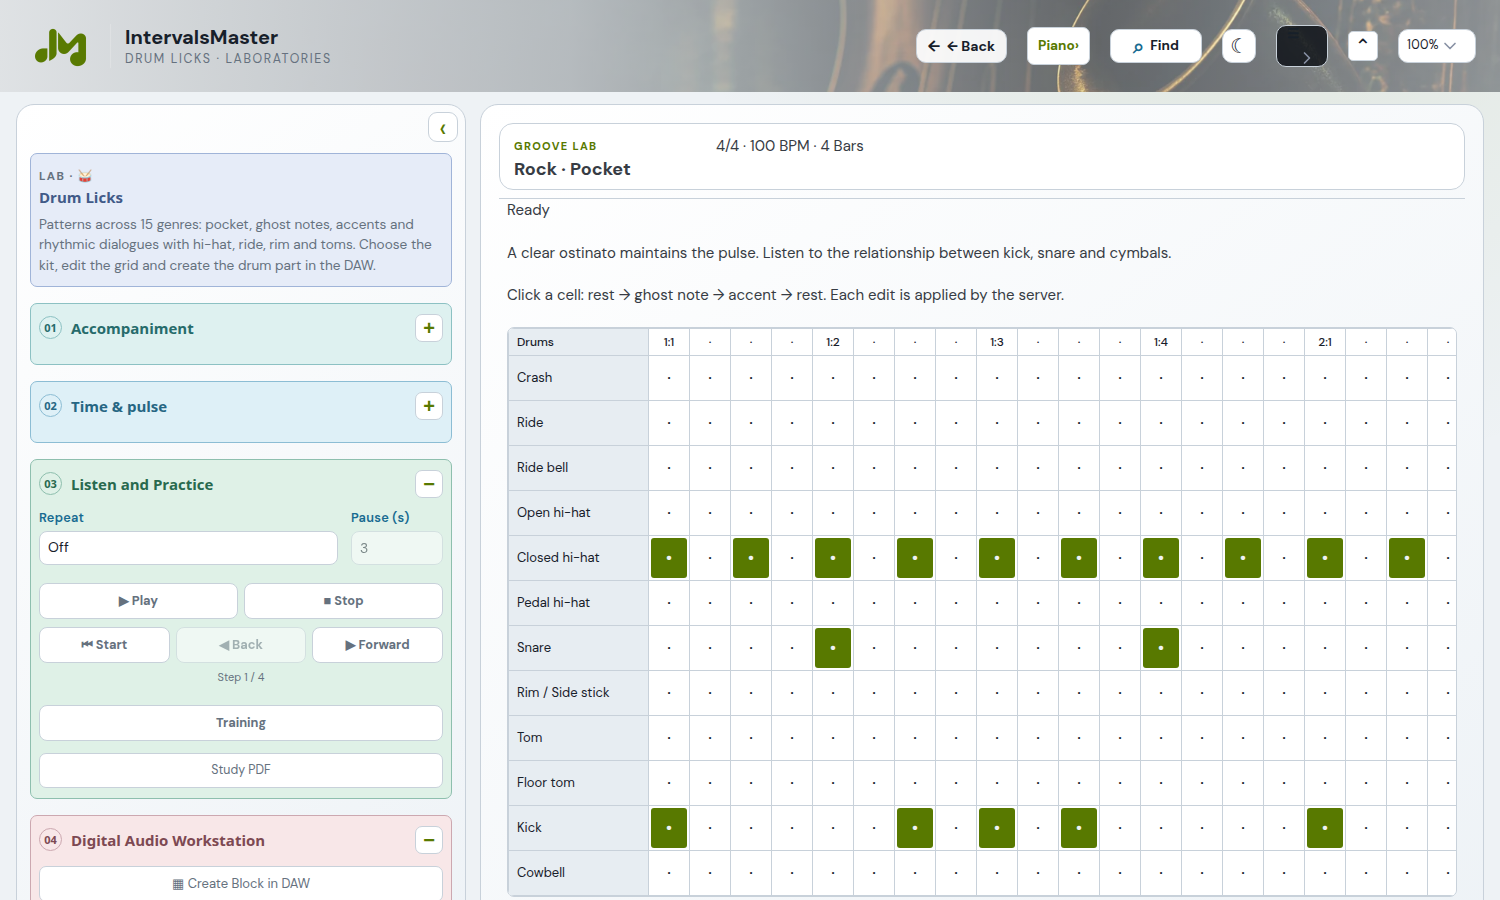This screenshot has height=900, width=1500.
Task: Click Create Block in DAW
Action: (x=241, y=884)
